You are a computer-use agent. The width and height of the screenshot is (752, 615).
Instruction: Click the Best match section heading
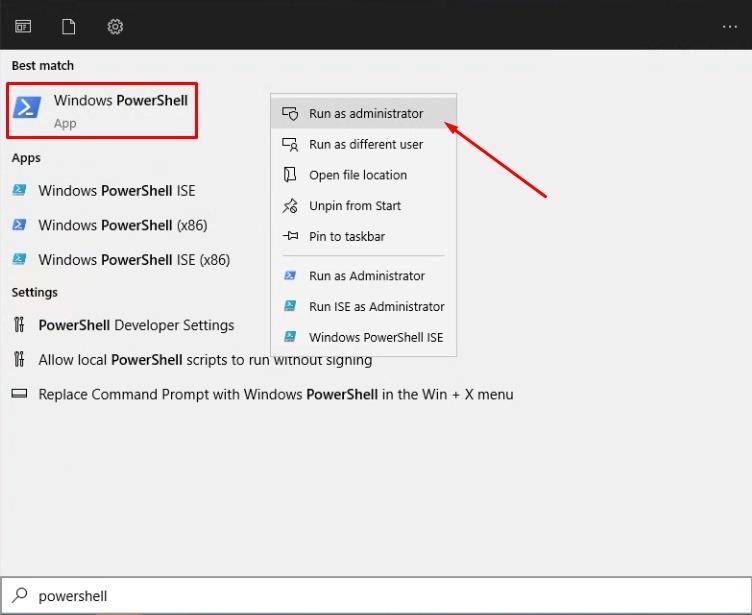[x=43, y=65]
